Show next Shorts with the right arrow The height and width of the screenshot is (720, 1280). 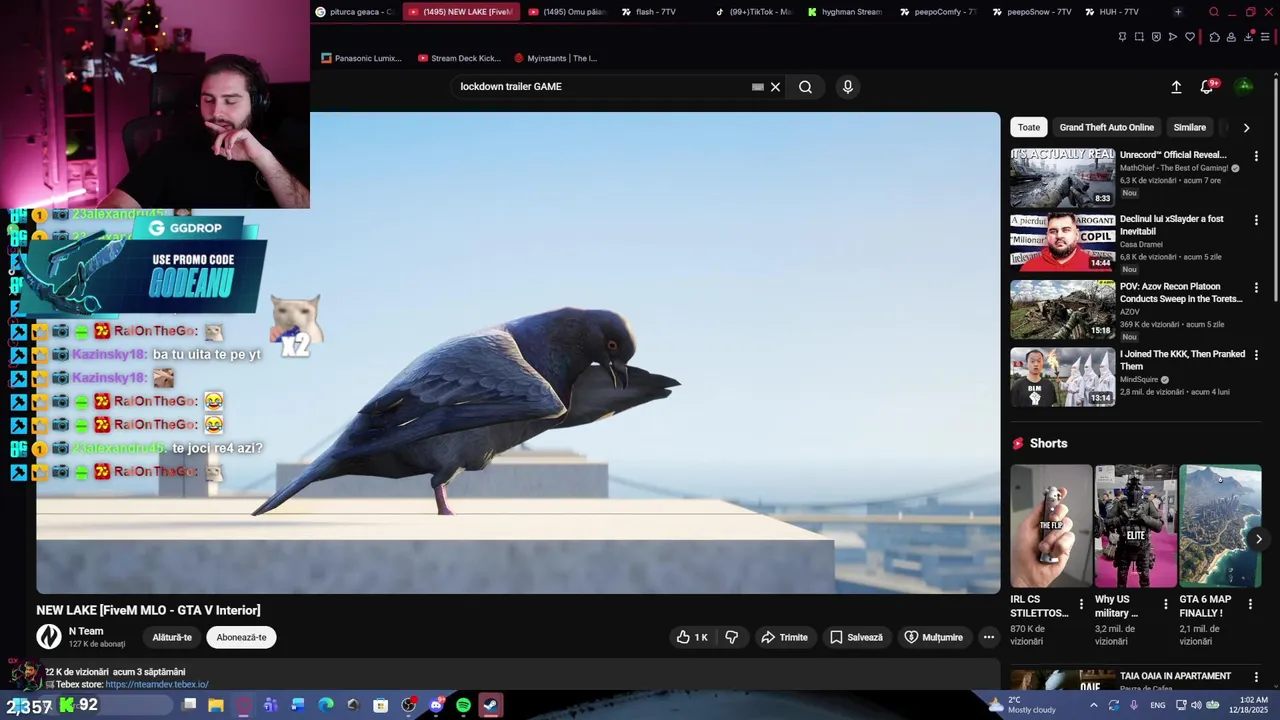1259,539
